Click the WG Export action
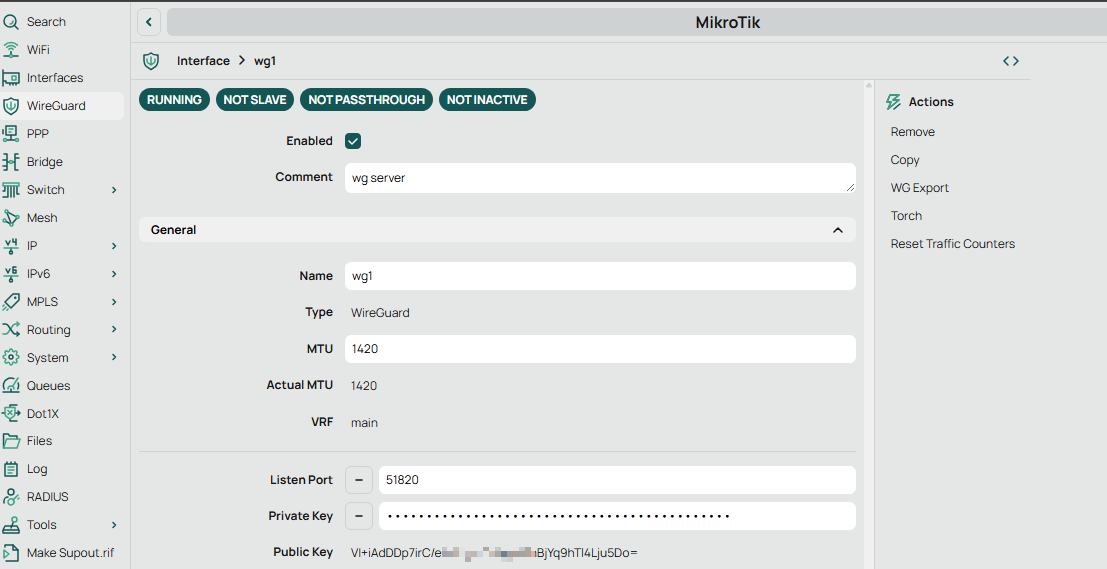Screen dimensions: 1107x569 (919, 188)
